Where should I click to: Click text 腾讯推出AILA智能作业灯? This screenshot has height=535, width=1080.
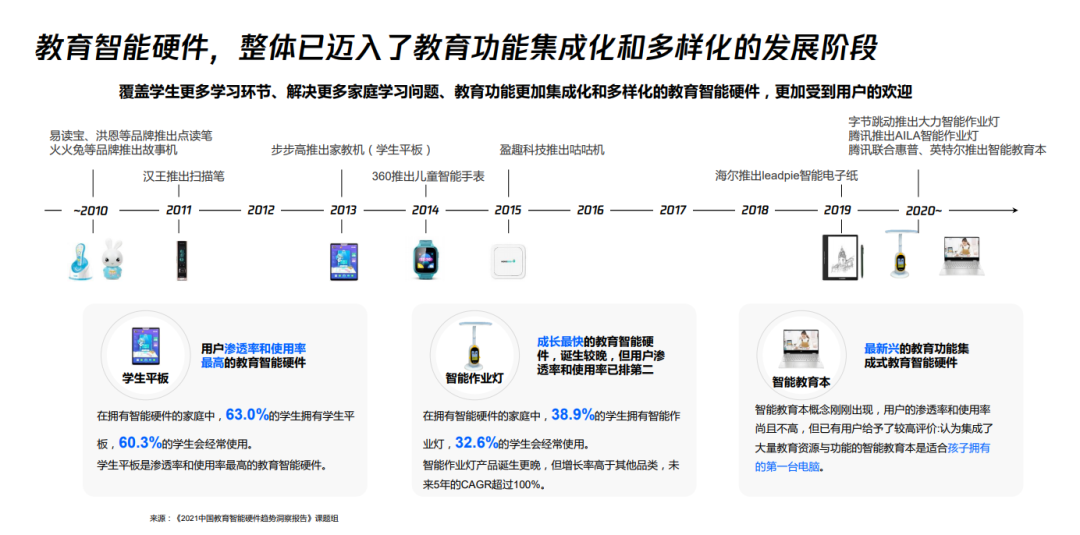tap(913, 135)
